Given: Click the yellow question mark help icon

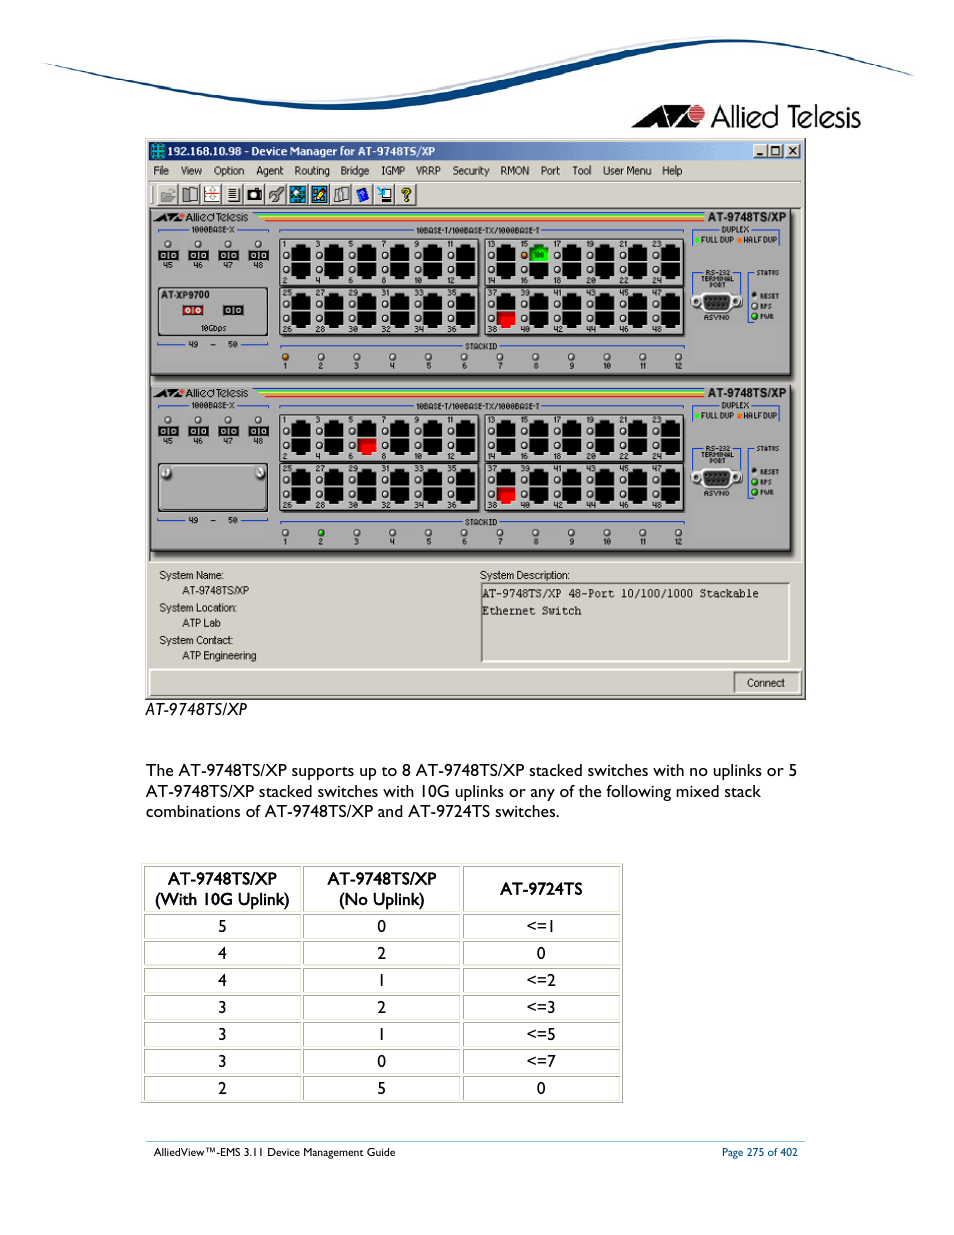Looking at the screenshot, I should pyautogui.click(x=406, y=194).
